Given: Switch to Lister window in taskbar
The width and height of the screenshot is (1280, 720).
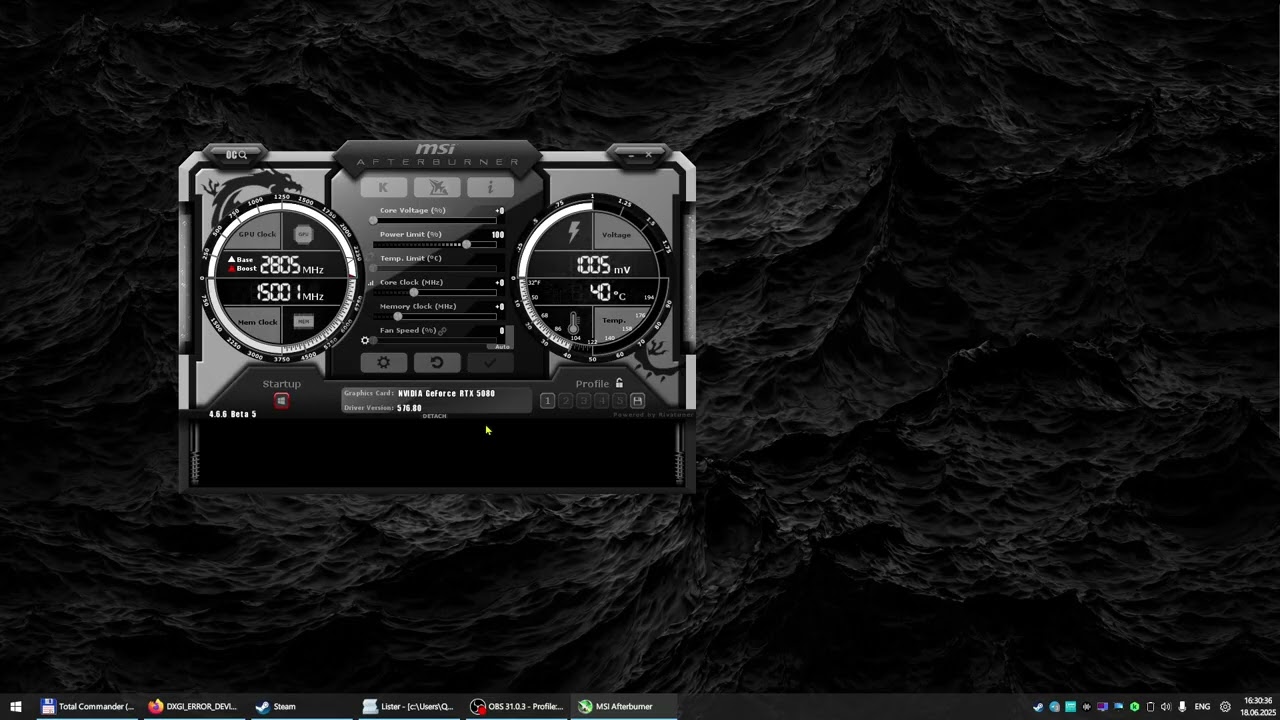Looking at the screenshot, I should point(408,706).
